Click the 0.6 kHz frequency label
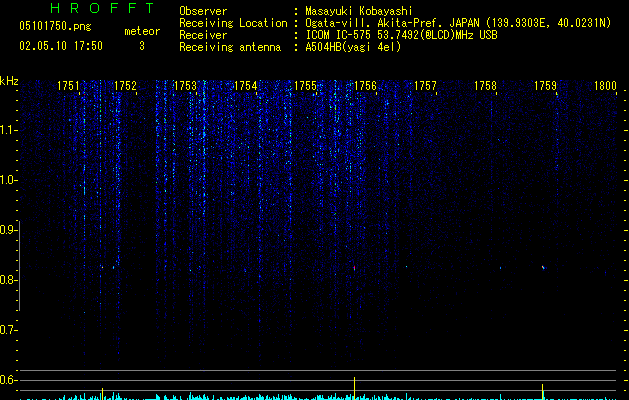Screen dimensions: 629x400 click(8, 380)
